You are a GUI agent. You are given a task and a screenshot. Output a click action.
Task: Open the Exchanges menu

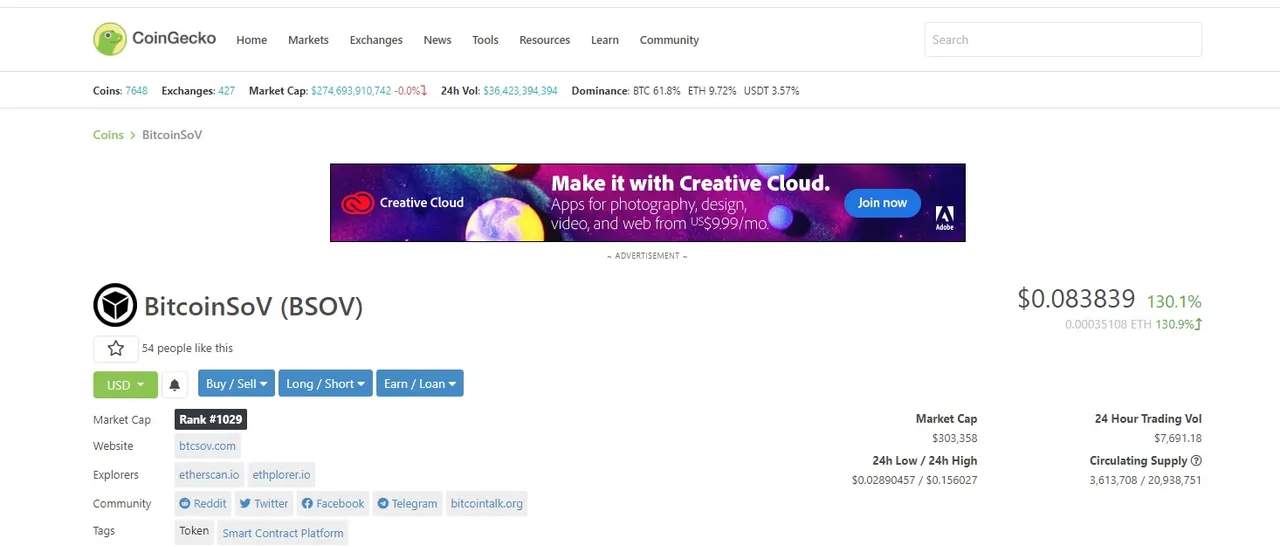pos(376,40)
